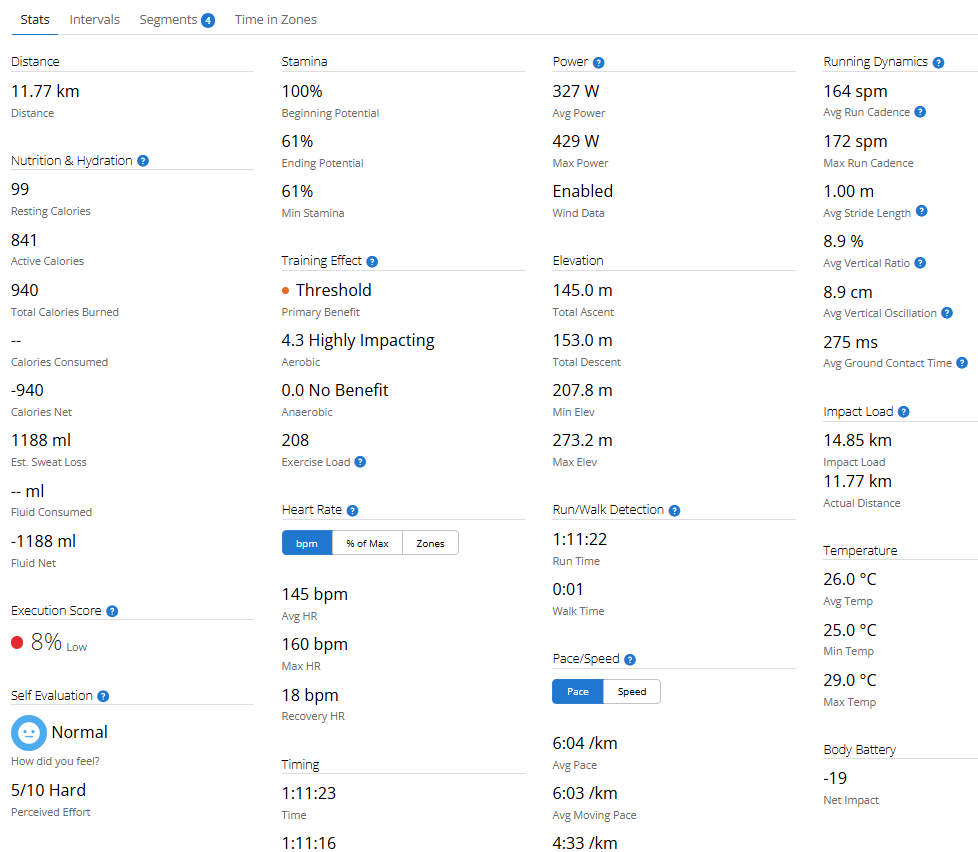Switch heart rate display to % of Max

[367, 543]
